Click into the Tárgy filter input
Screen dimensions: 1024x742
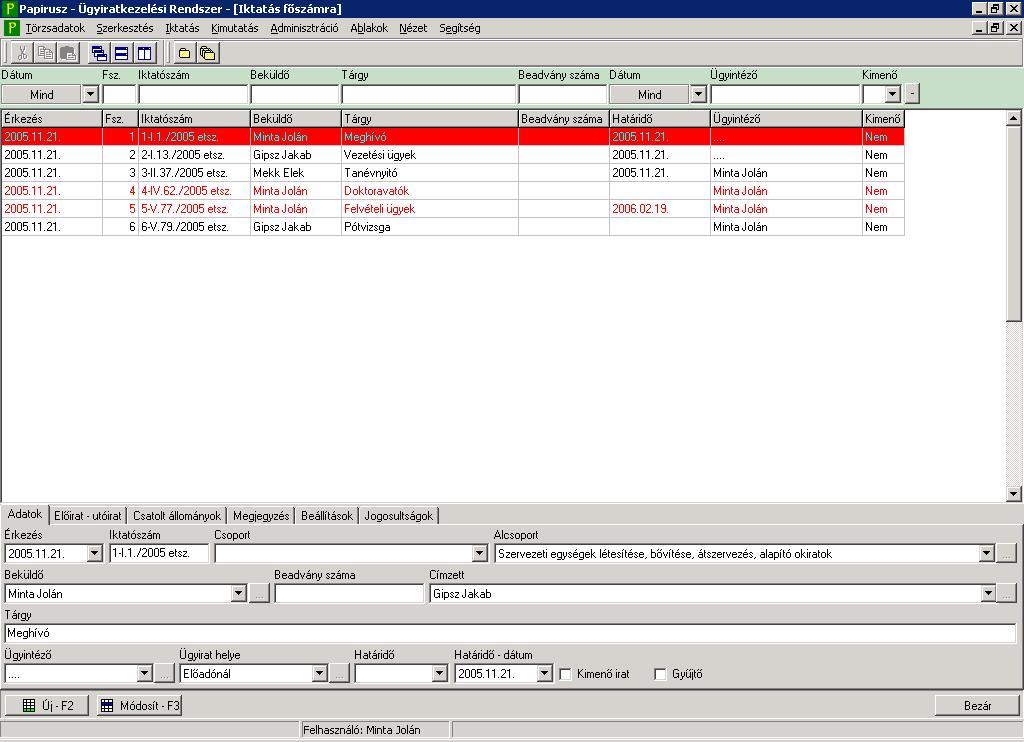point(428,95)
